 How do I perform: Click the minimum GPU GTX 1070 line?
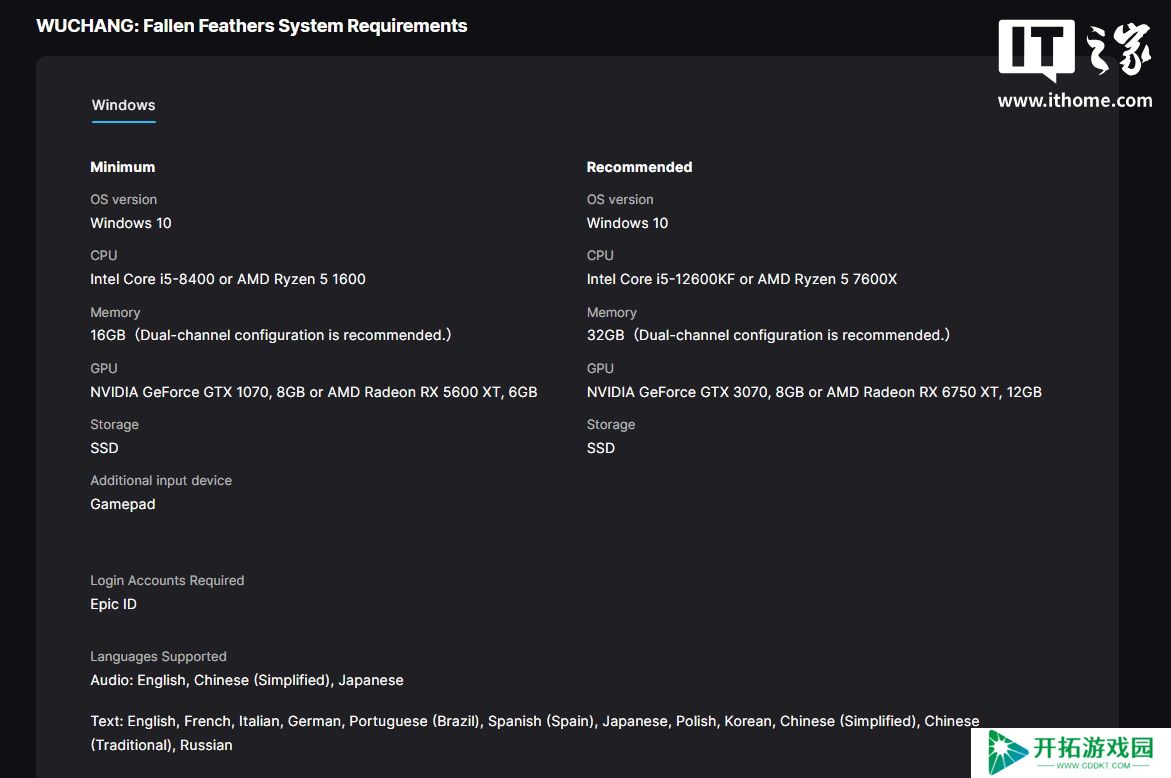click(314, 392)
